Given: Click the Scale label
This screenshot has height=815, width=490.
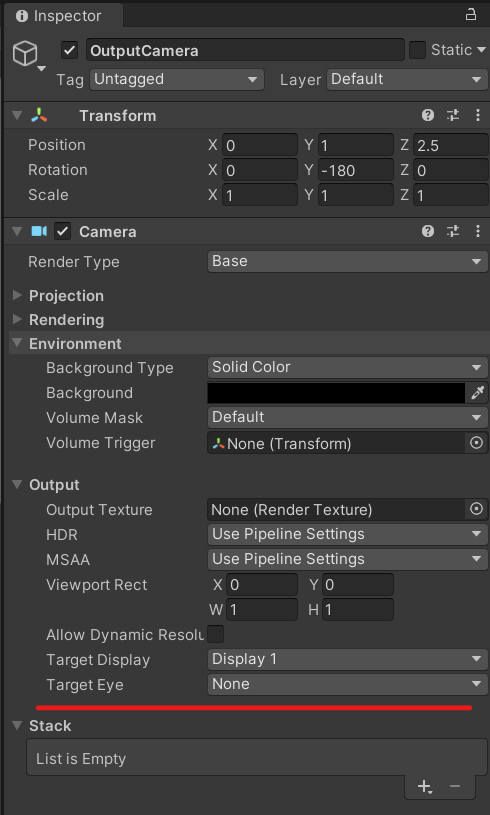Looking at the screenshot, I should pyautogui.click(x=48, y=195).
